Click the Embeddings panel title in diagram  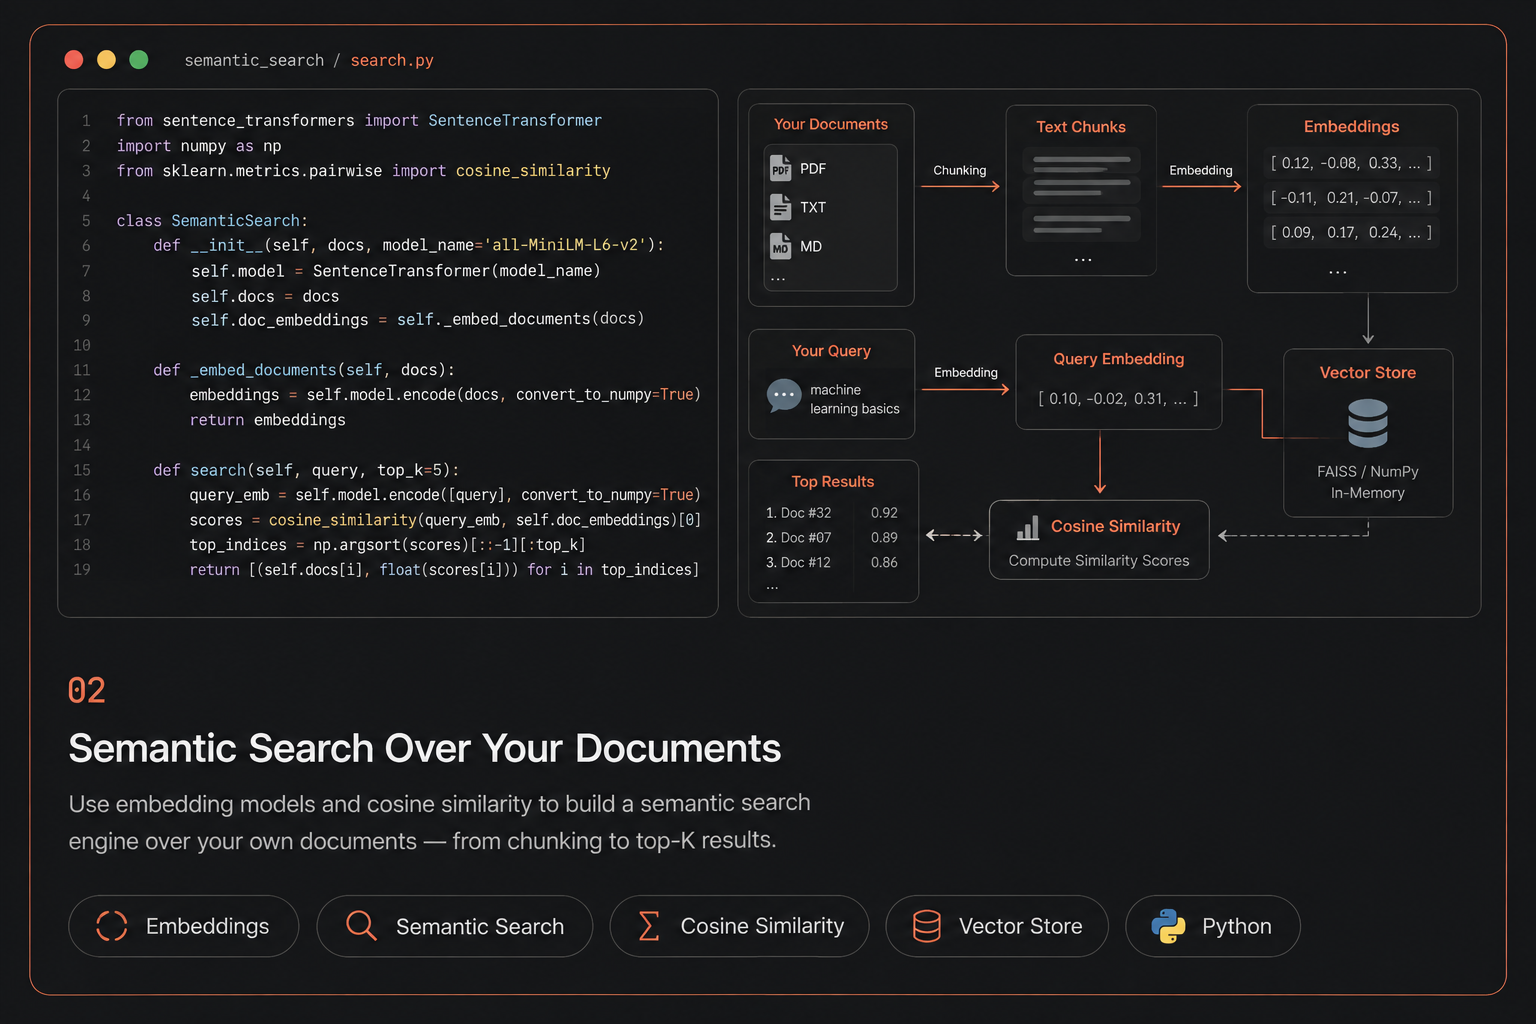coord(1352,127)
